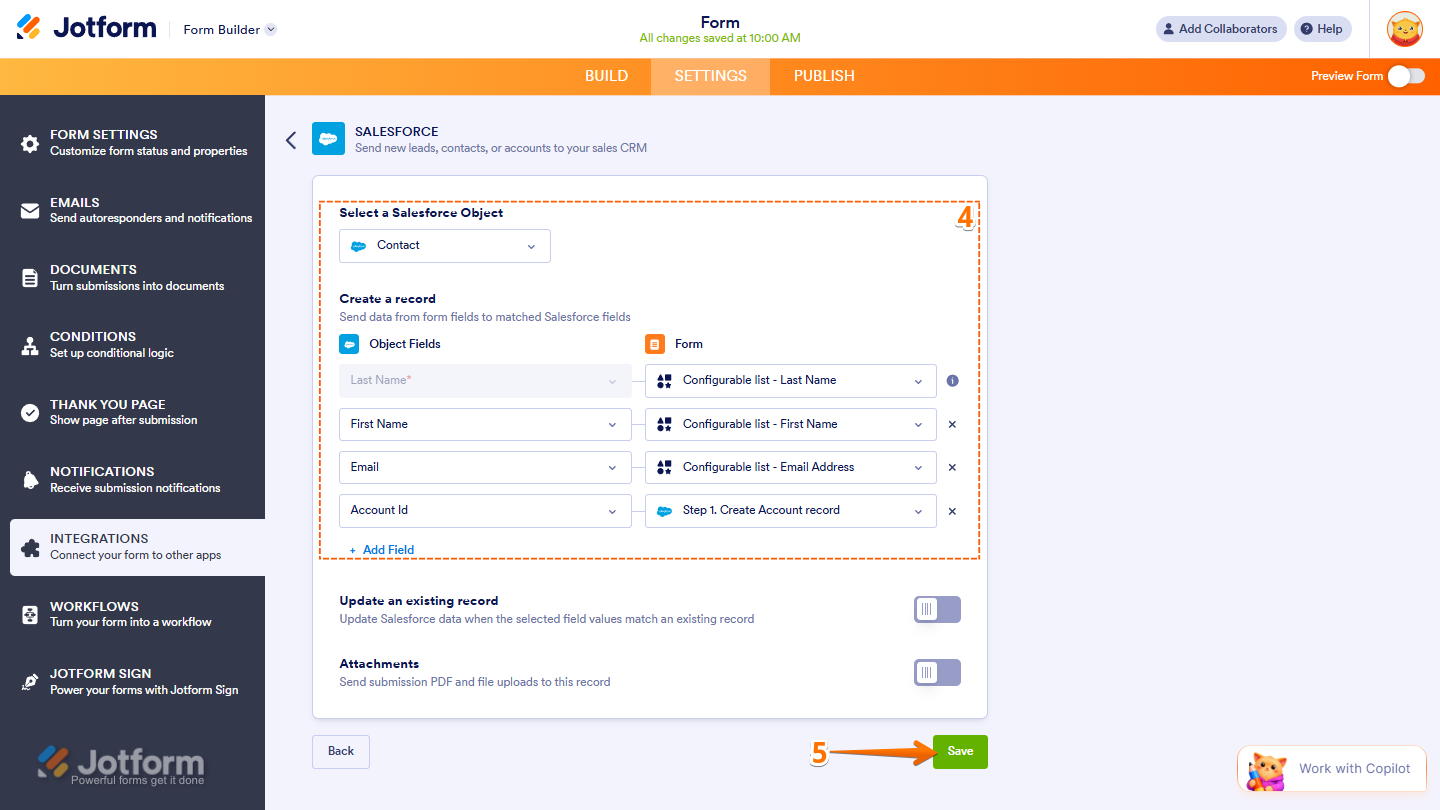Image resolution: width=1440 pixels, height=810 pixels.
Task: Click the Salesforce cloud icon in header
Action: coord(328,138)
